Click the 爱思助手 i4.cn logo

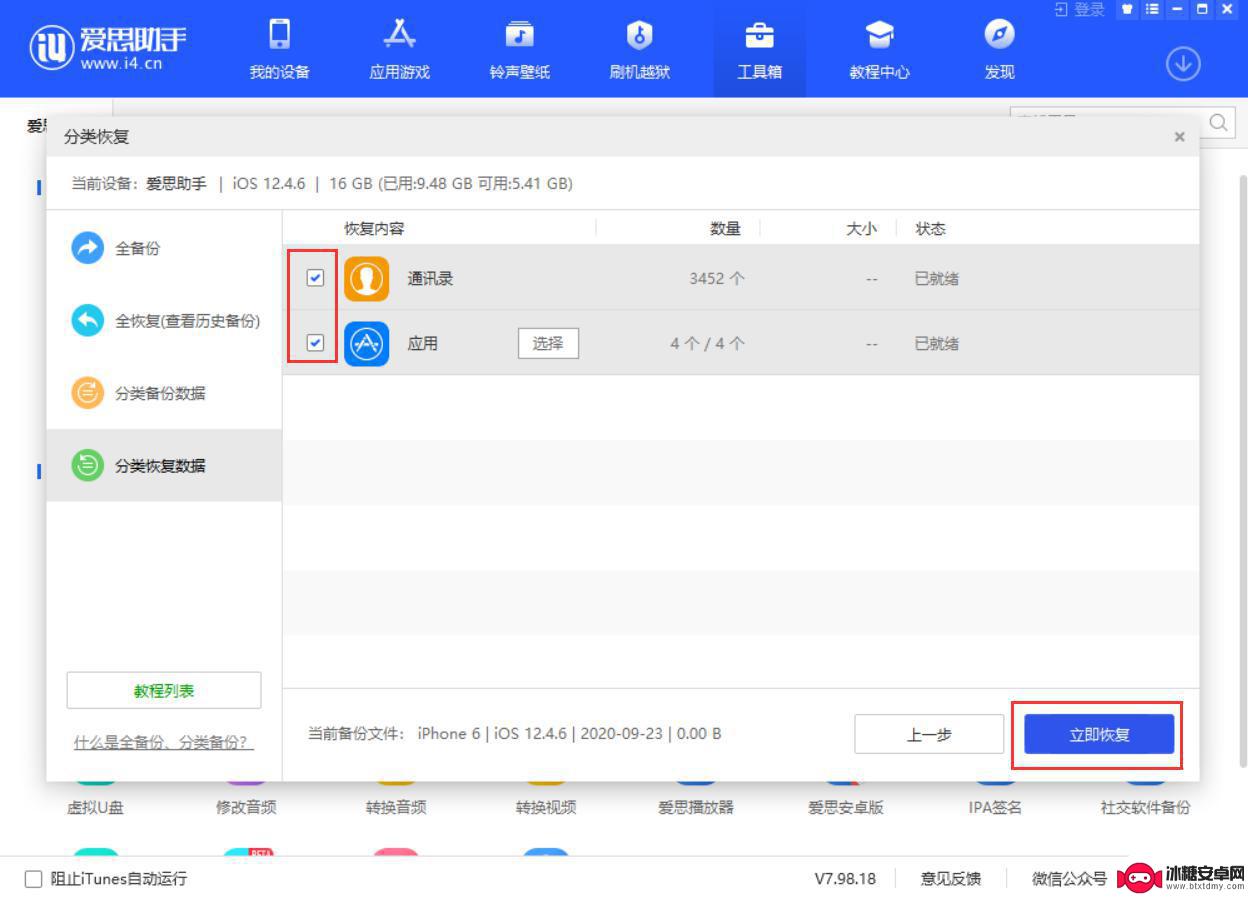click(108, 47)
